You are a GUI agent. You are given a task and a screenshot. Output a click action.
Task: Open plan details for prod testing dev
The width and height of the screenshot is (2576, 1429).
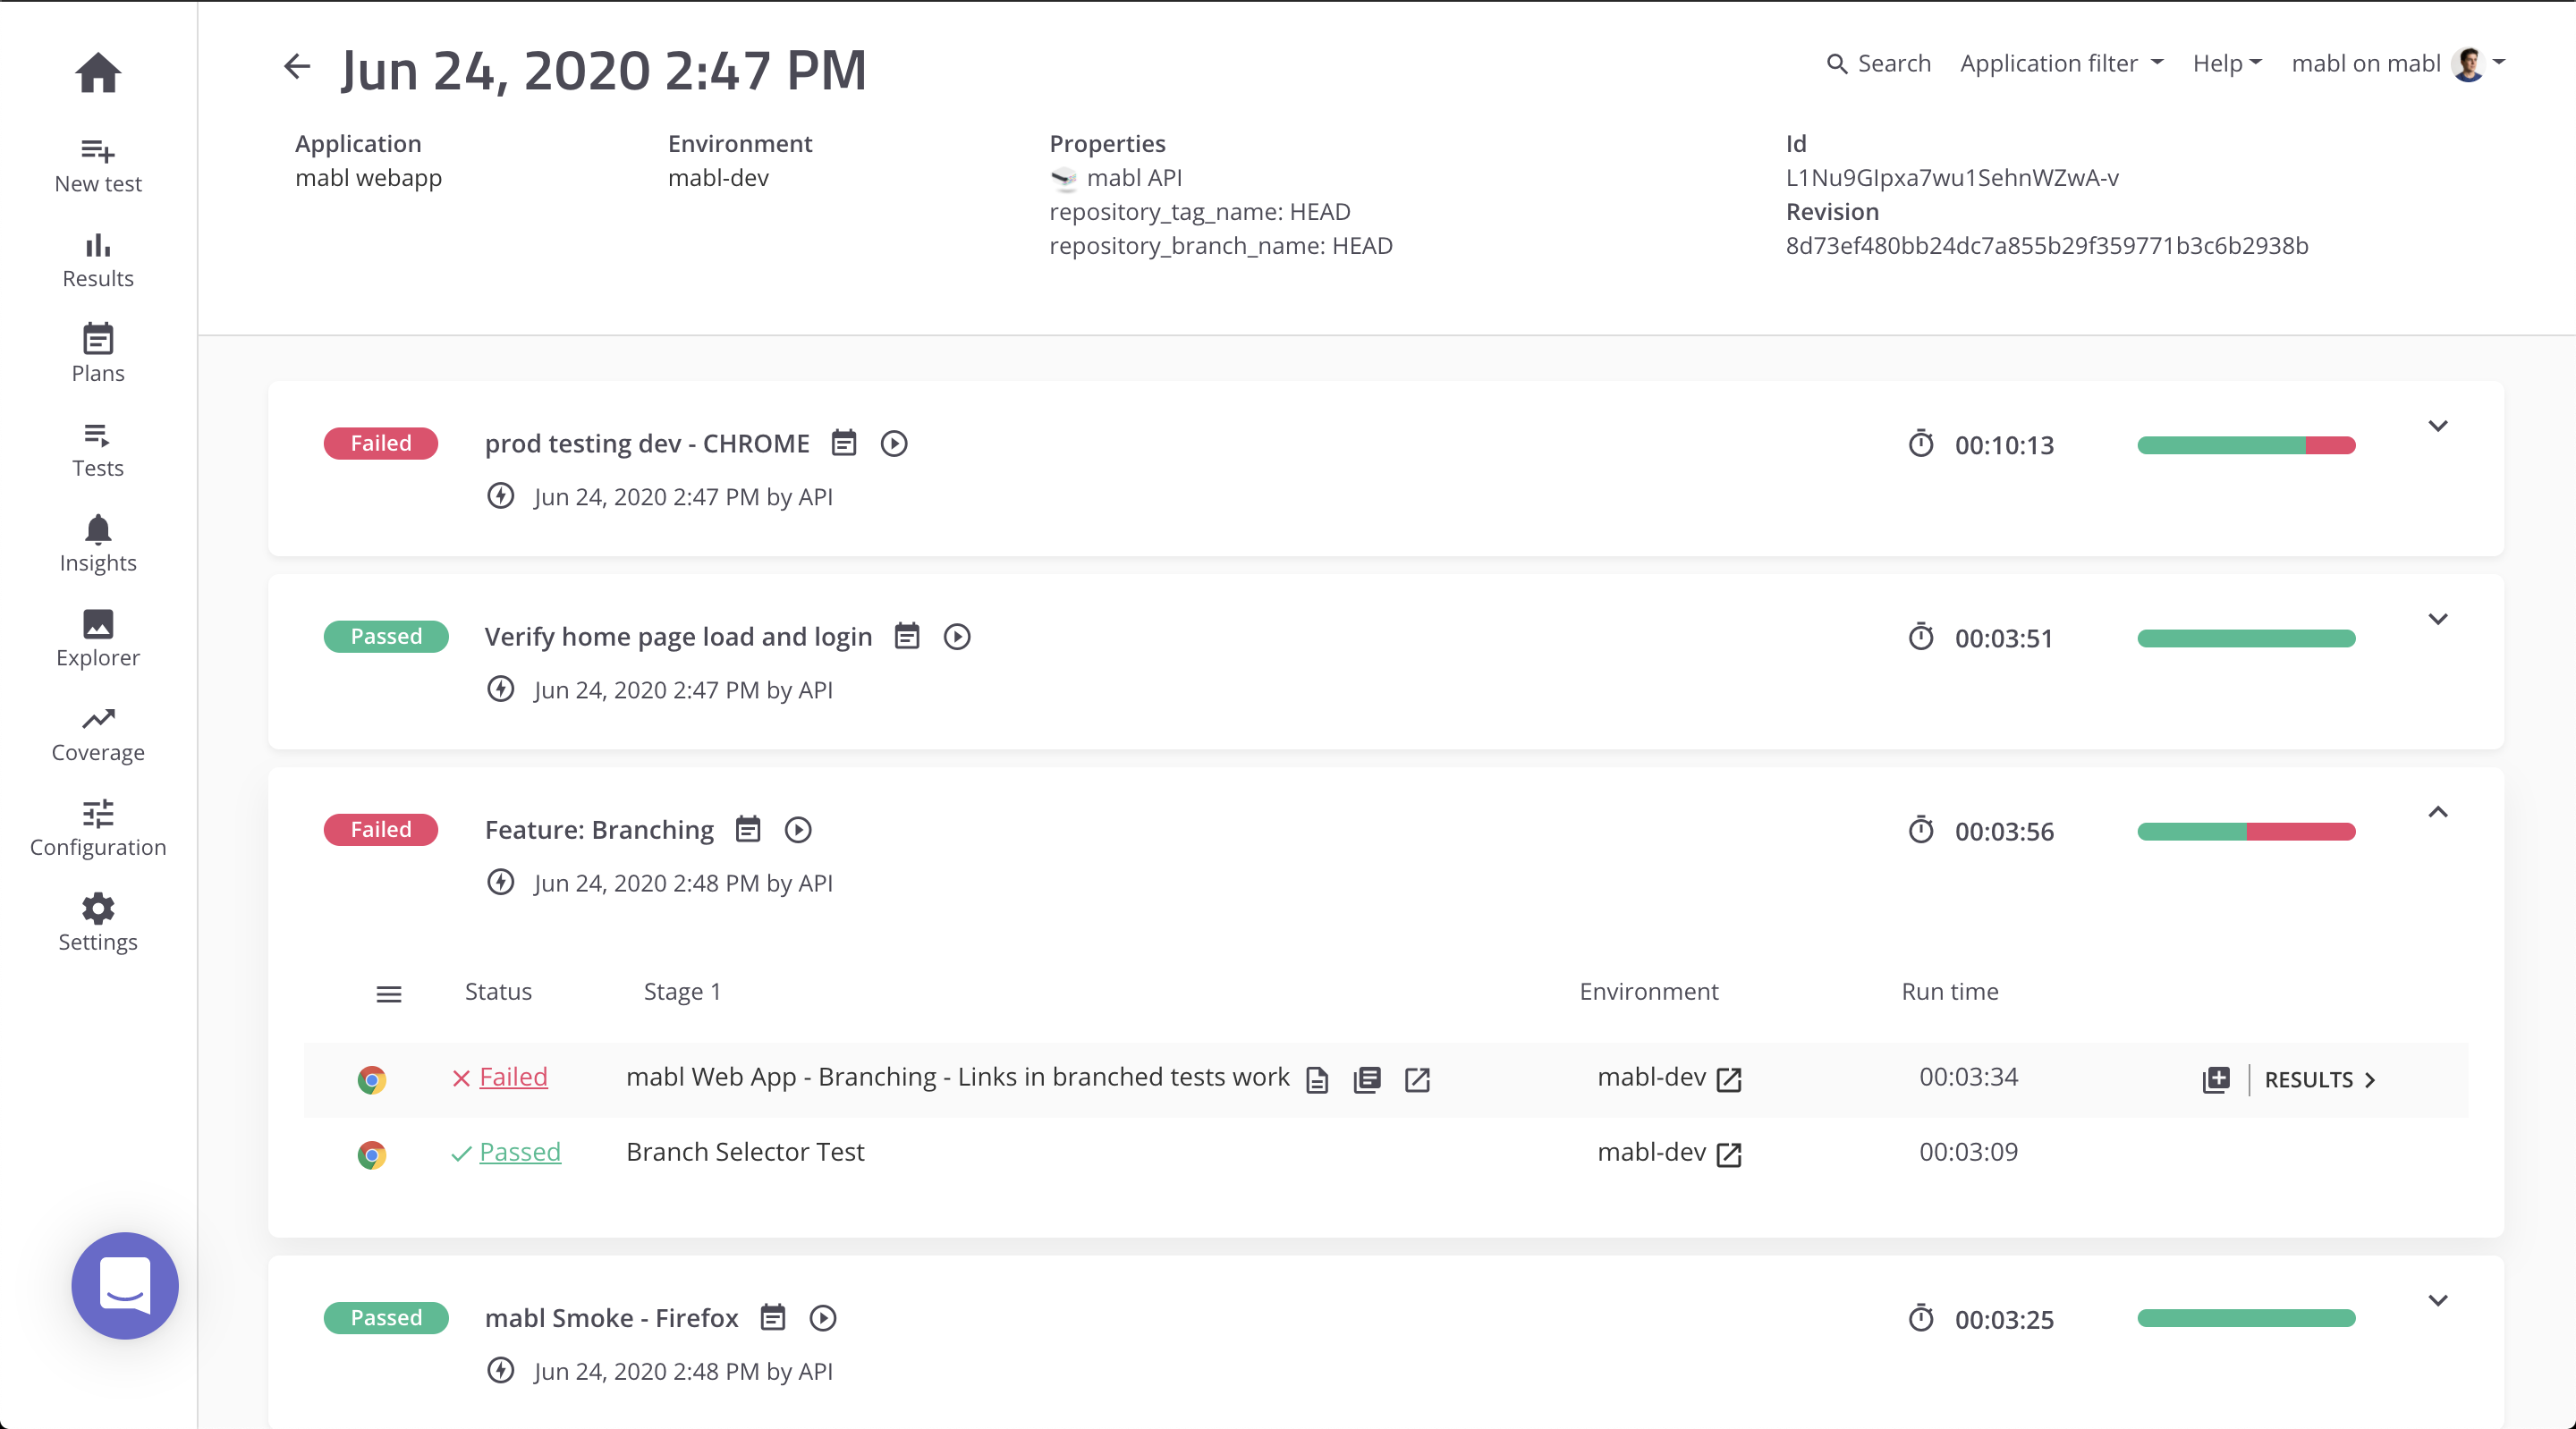click(x=844, y=443)
